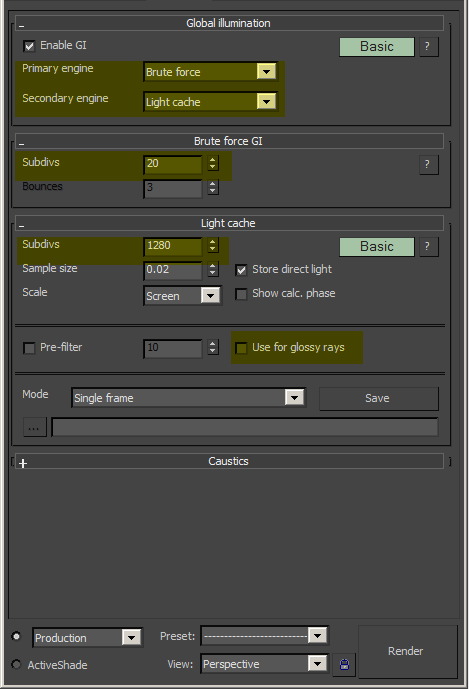Click the Render button
The width and height of the screenshot is (469, 689).
[406, 651]
